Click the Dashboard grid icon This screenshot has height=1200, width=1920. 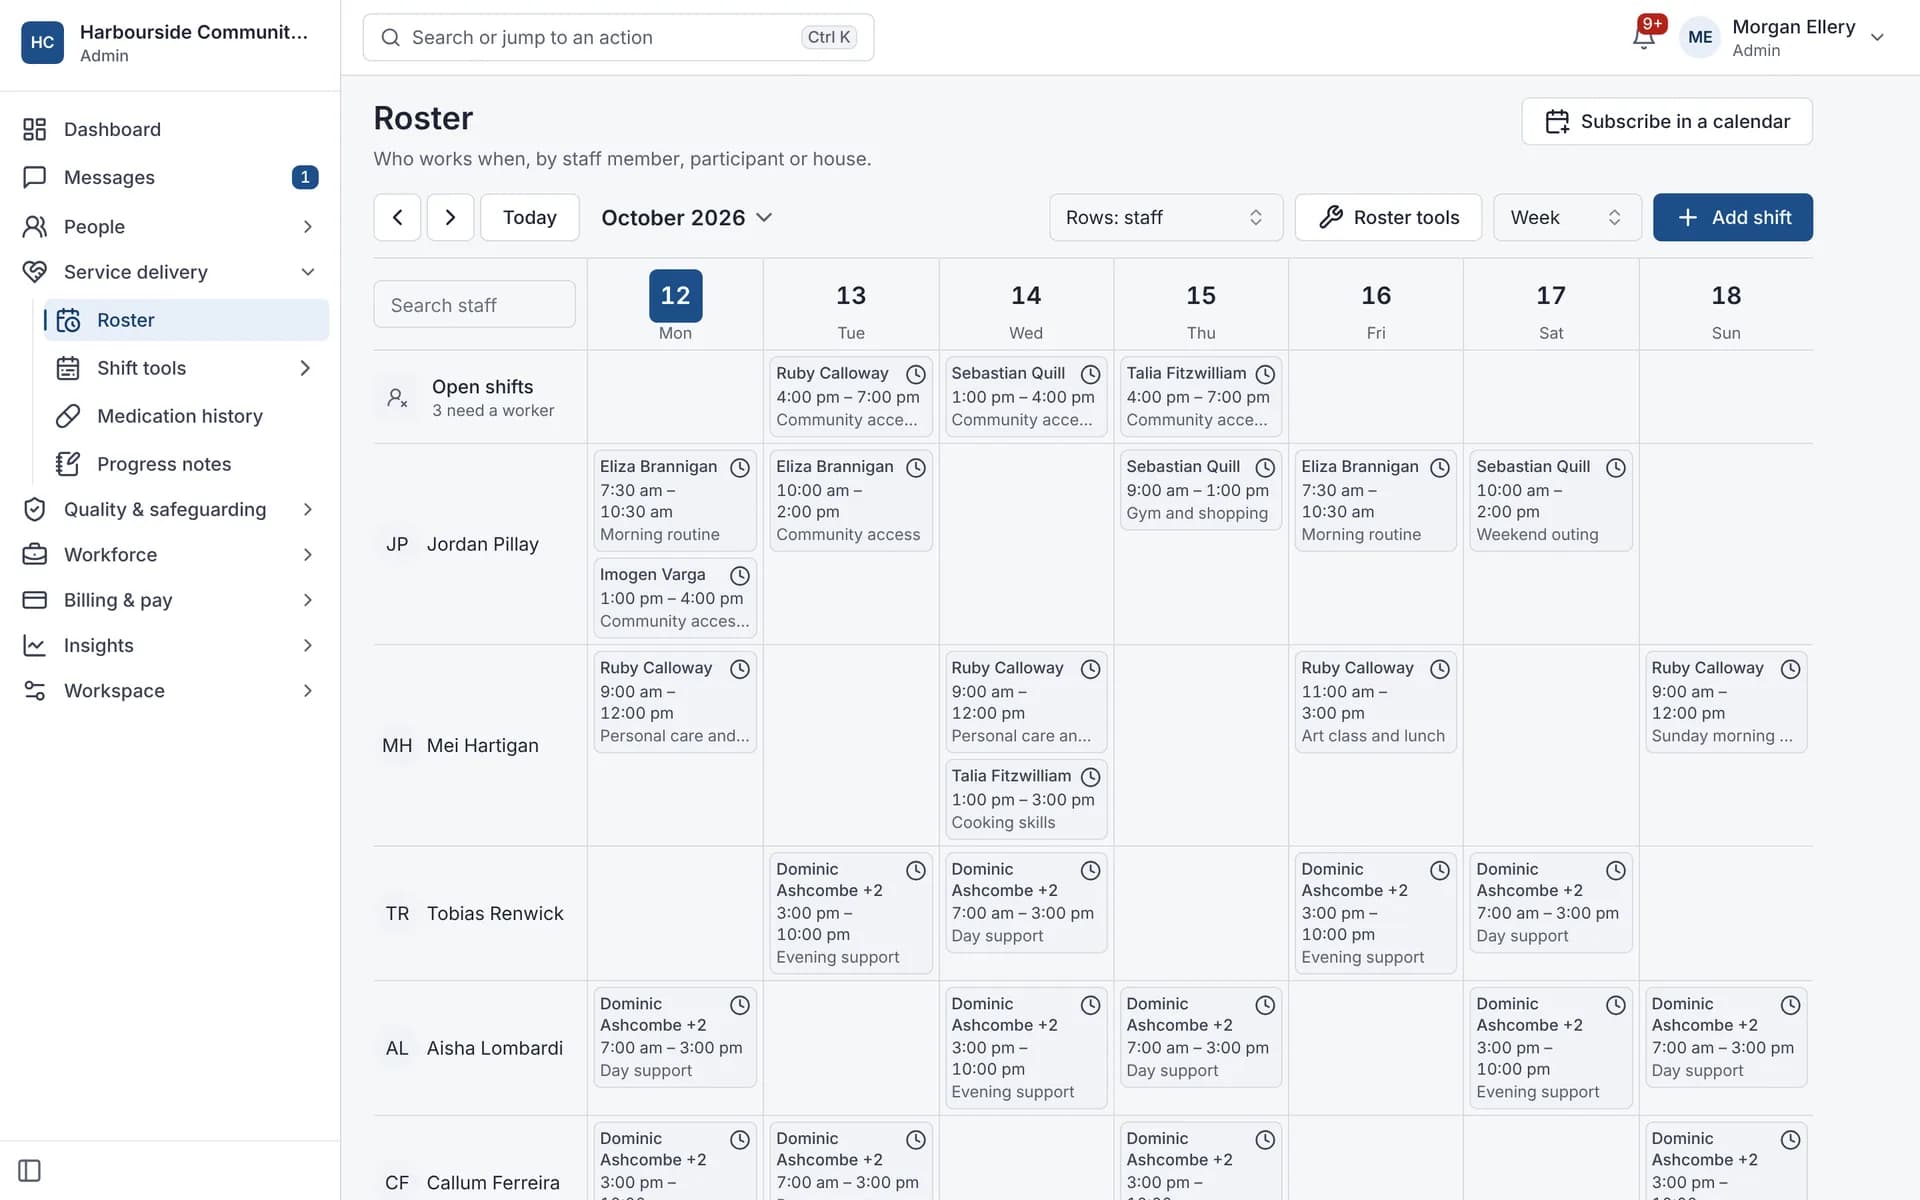[35, 129]
